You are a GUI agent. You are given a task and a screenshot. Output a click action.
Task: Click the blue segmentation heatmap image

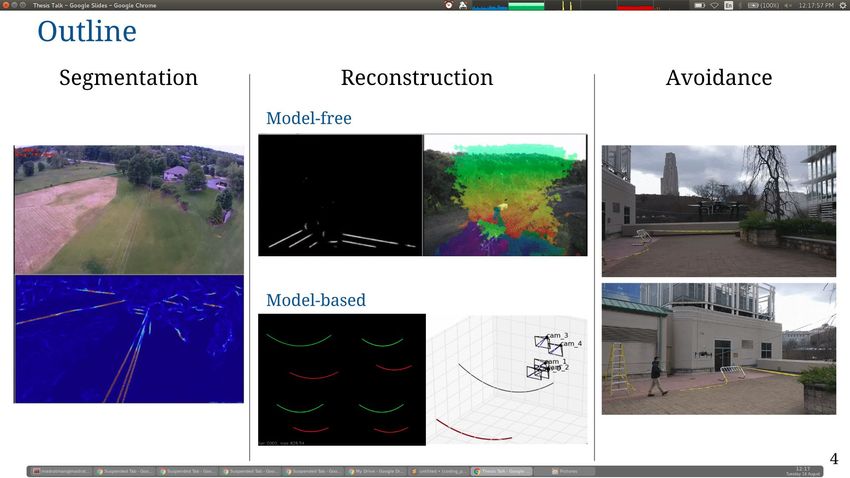129,339
